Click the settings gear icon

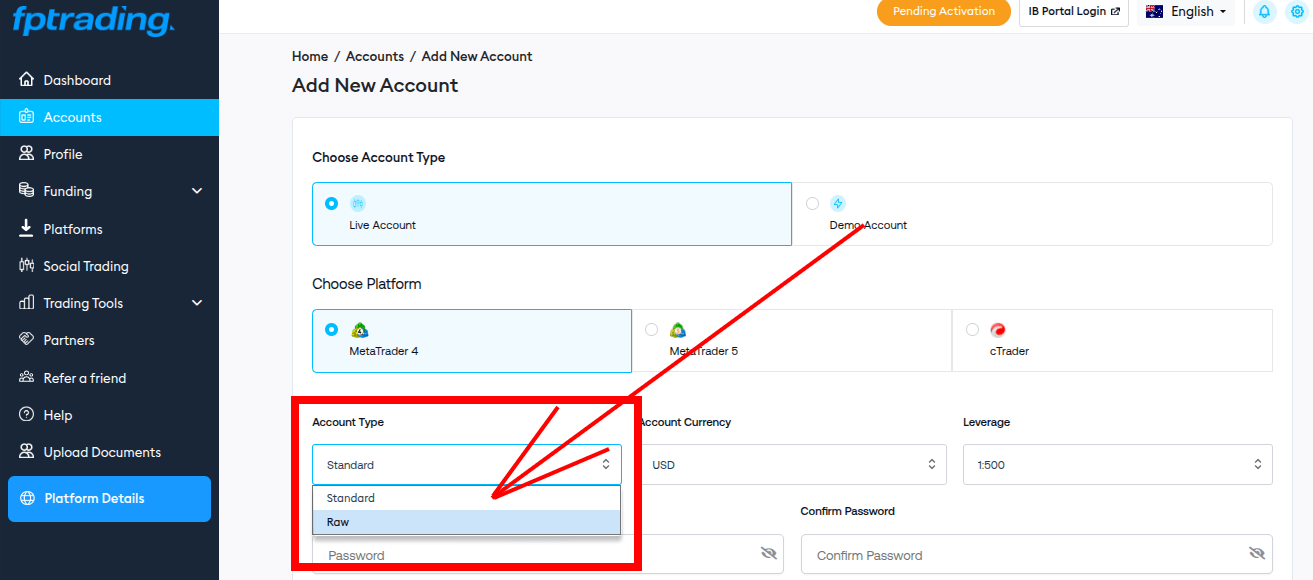click(1297, 12)
